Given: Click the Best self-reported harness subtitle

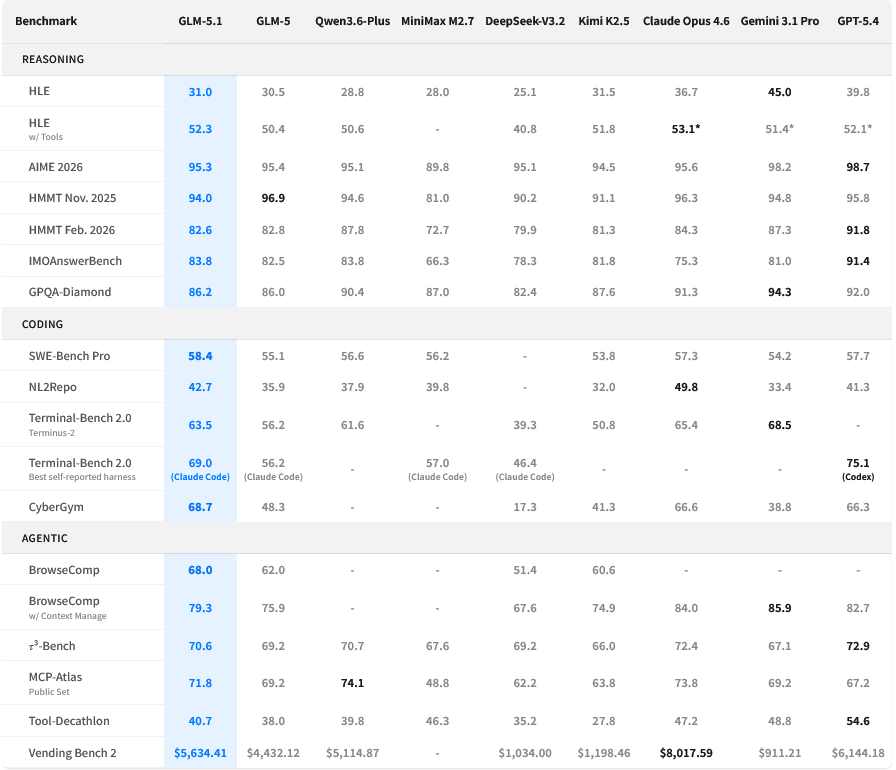Looking at the screenshot, I should 82,477.
